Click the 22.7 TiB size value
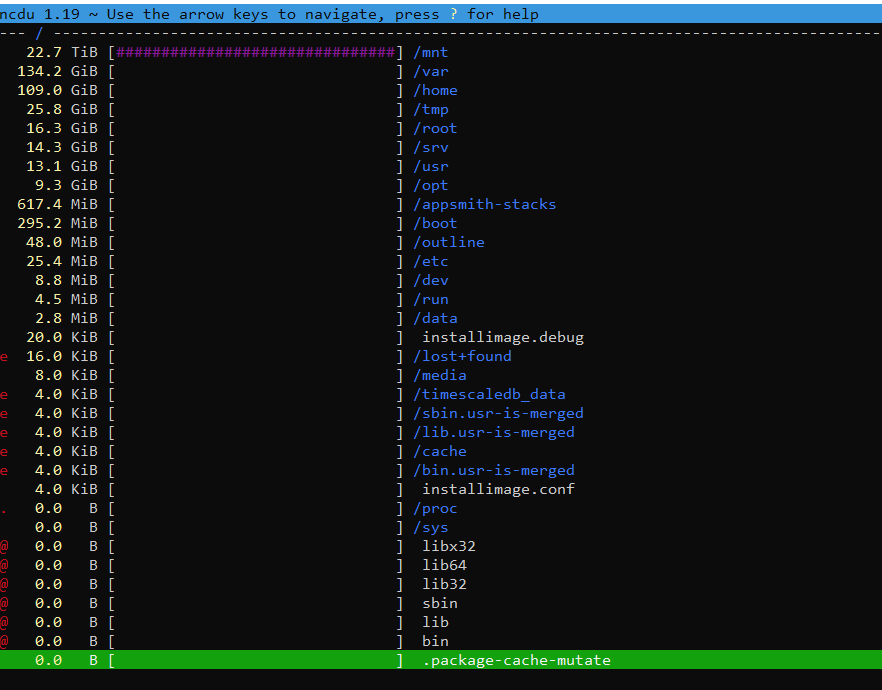This screenshot has height=690, width=882. [x=62, y=52]
